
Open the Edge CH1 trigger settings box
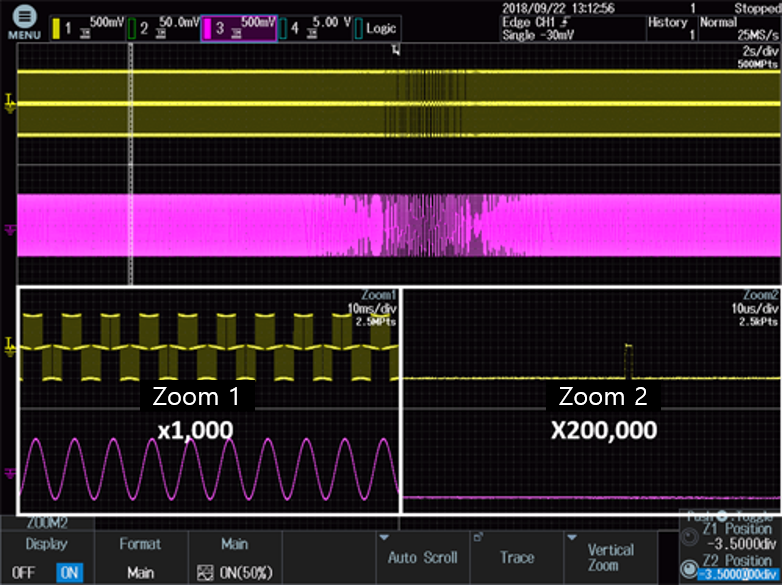[573, 28]
